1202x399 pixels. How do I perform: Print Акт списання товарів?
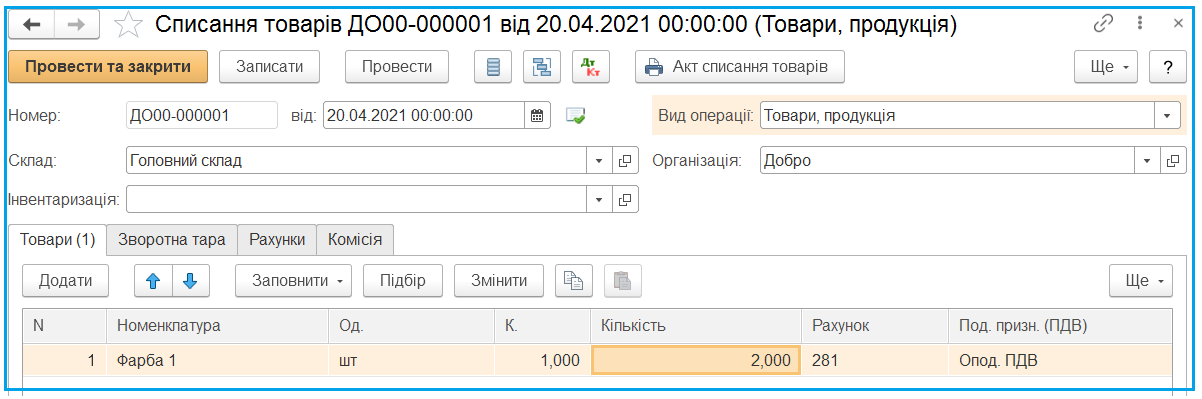pos(739,67)
